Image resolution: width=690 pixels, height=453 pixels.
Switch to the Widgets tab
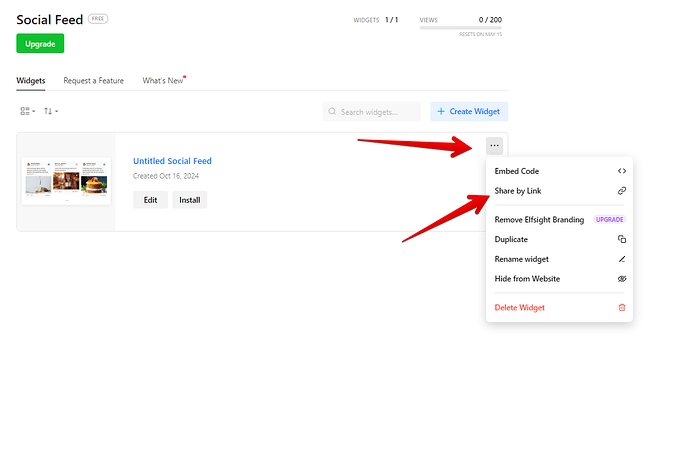point(31,81)
